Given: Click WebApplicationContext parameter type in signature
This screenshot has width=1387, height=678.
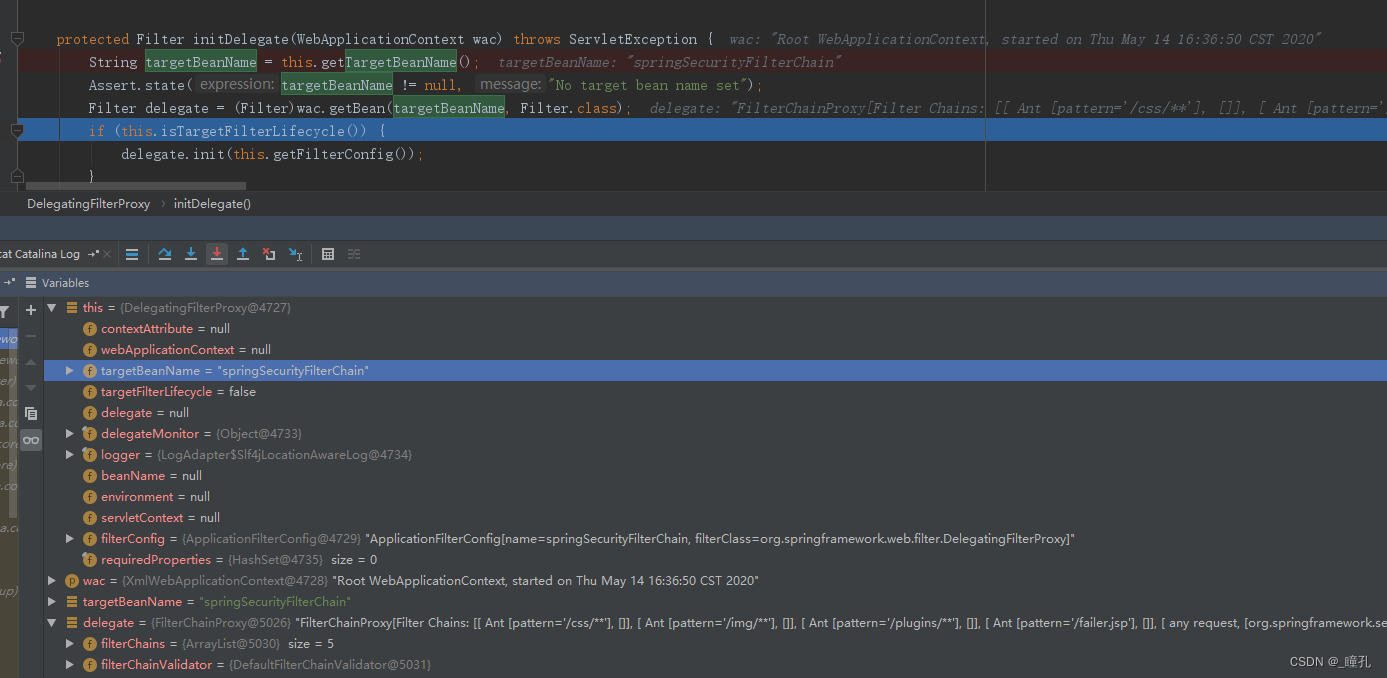Looking at the screenshot, I should coord(380,39).
